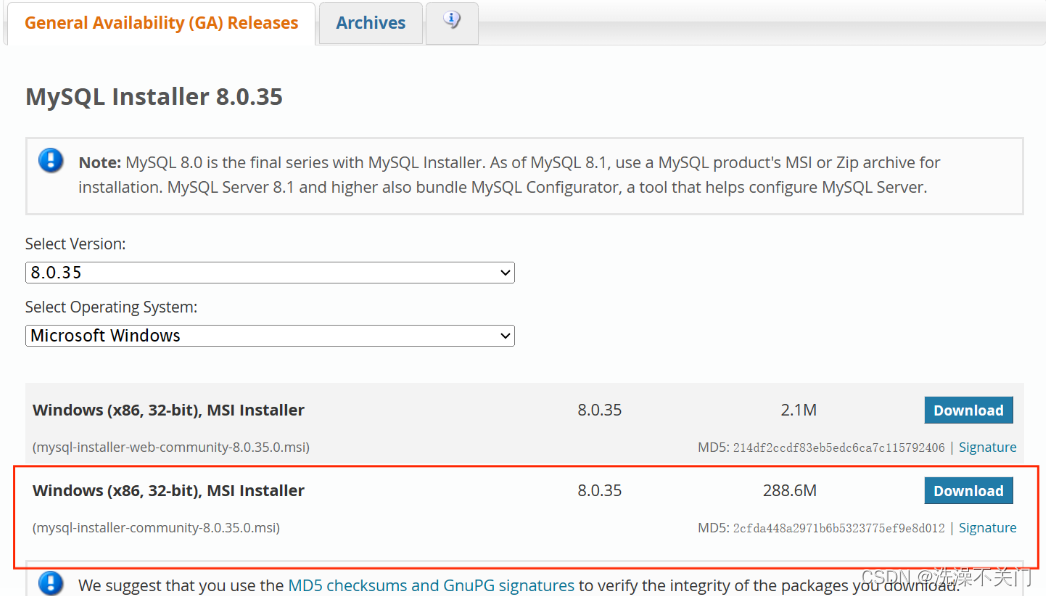
Task: Open the Select Operating System dropdown
Action: pyautogui.click(x=270, y=336)
